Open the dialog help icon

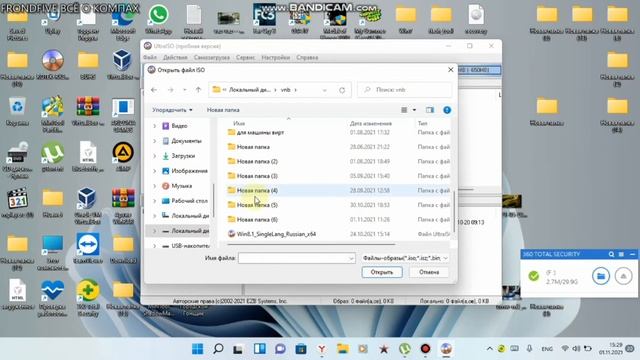(447, 110)
